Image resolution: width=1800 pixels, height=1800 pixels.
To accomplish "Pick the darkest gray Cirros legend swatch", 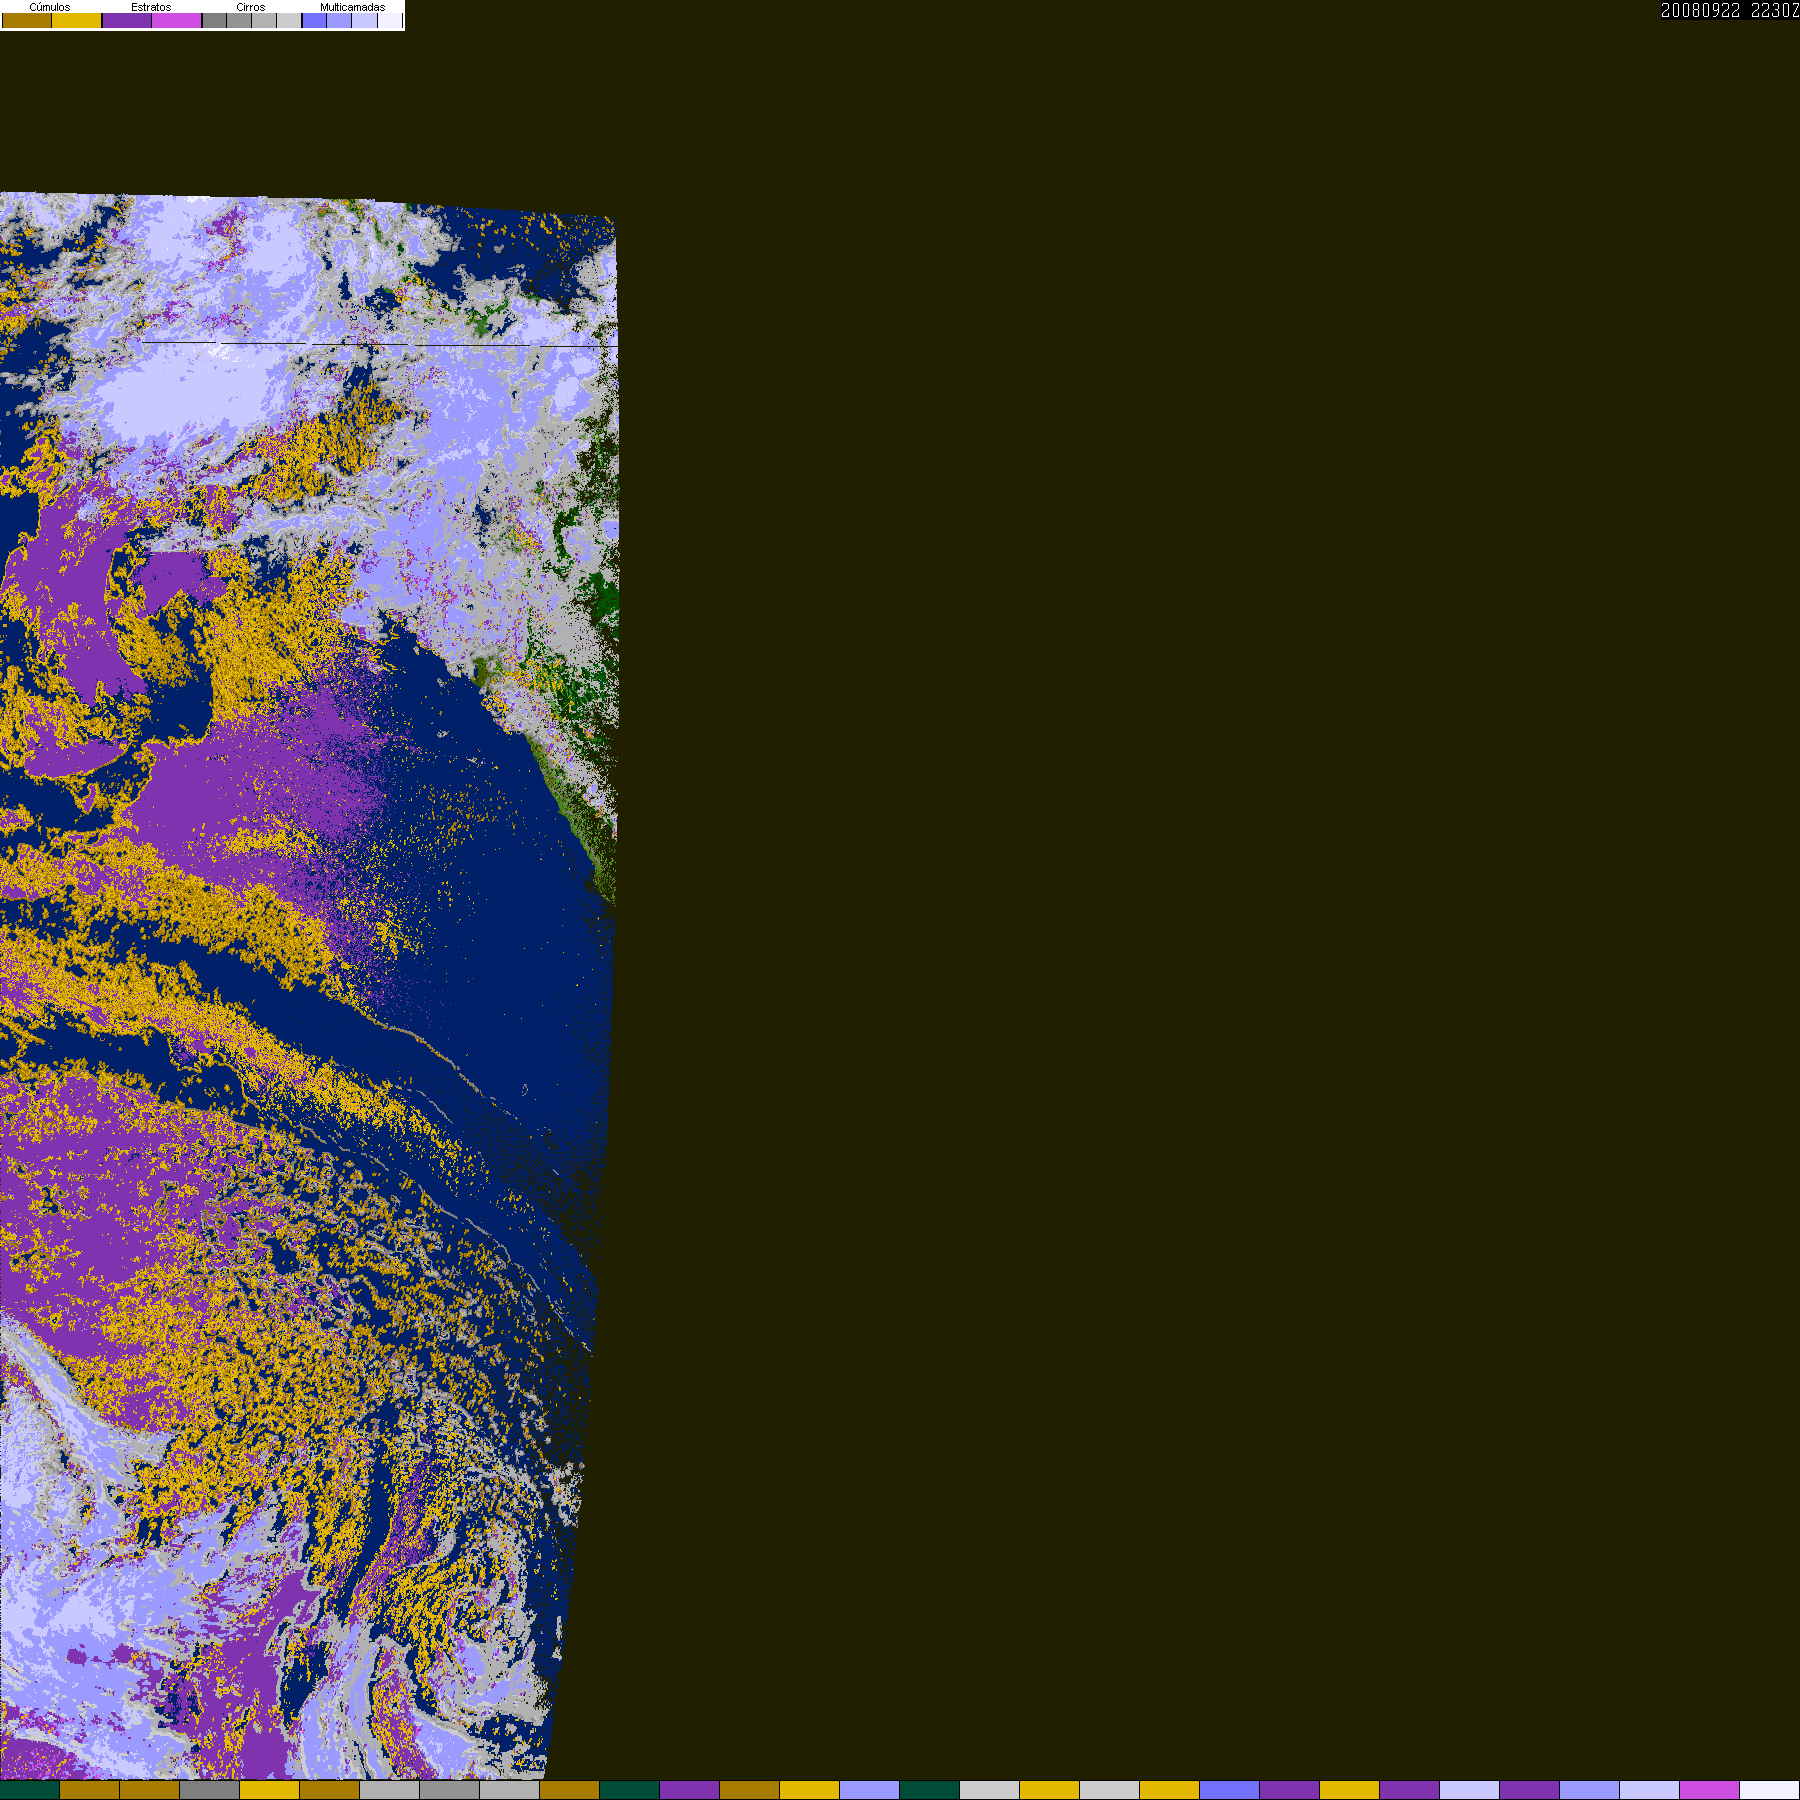I will (x=214, y=21).
